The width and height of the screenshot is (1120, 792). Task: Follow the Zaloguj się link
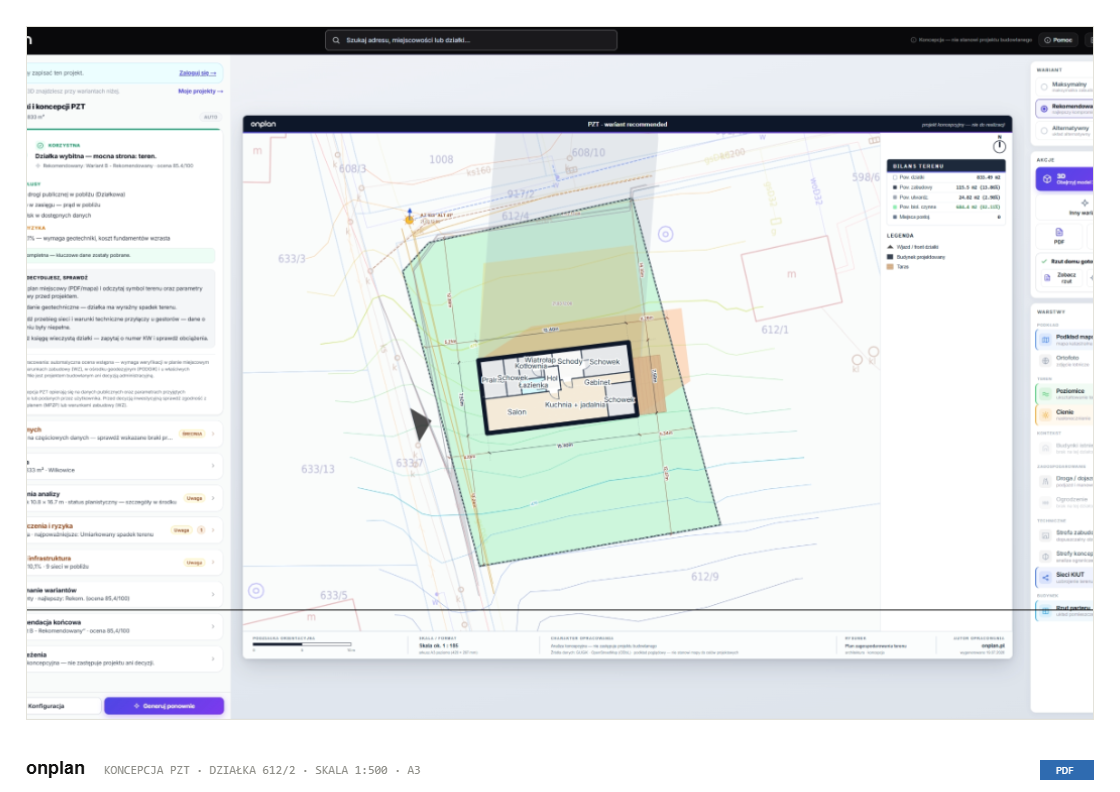point(197,73)
